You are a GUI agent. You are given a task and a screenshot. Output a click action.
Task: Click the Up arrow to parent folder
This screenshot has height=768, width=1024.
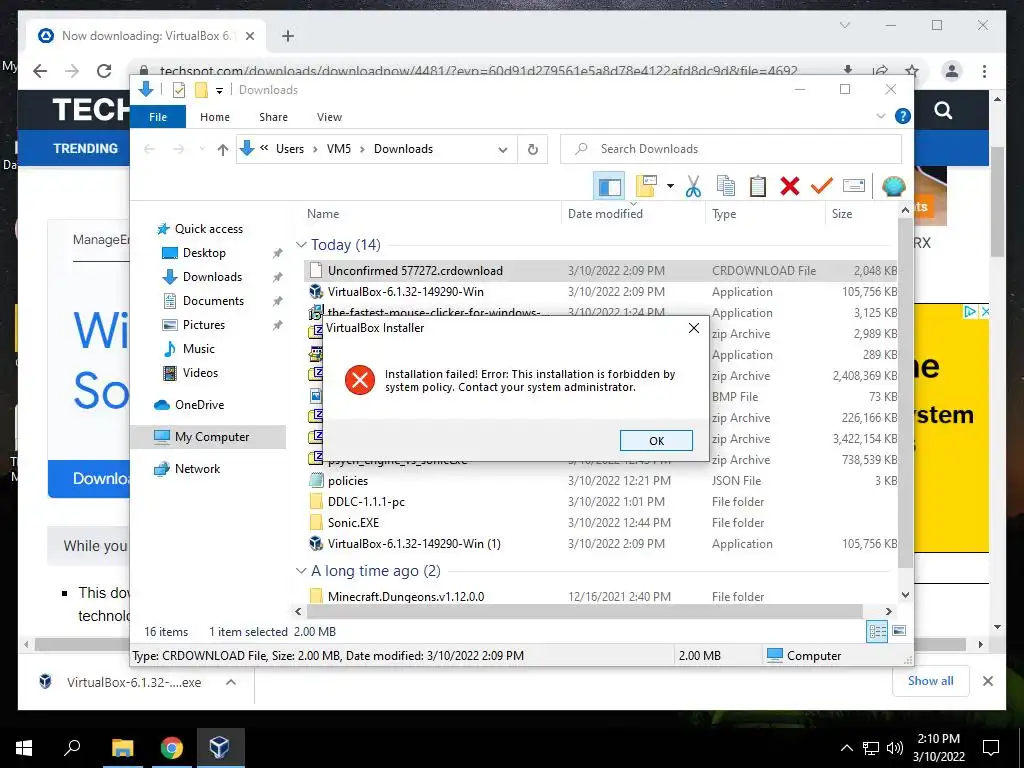(223, 150)
